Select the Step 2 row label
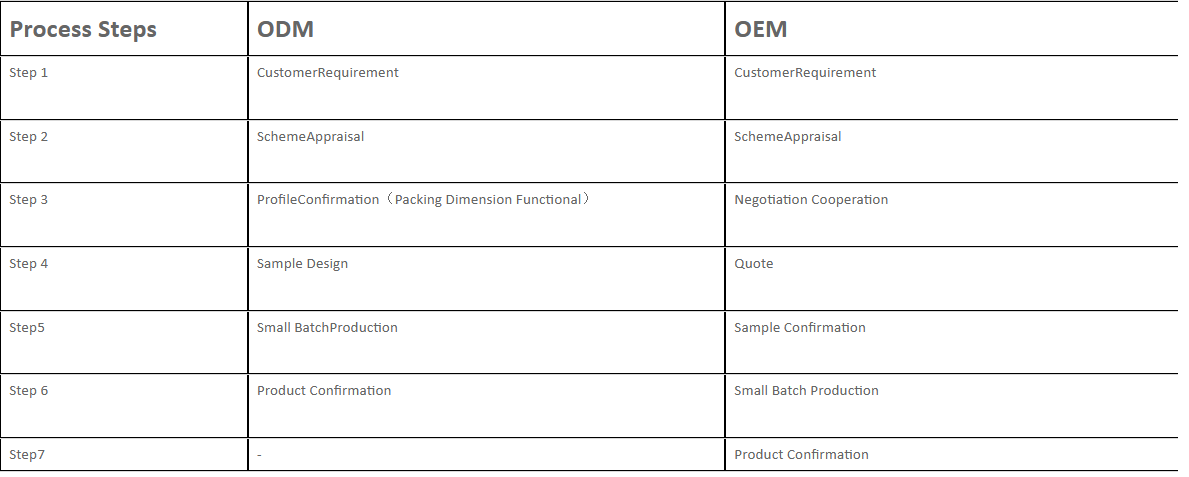The height and width of the screenshot is (477, 1189). pos(29,137)
